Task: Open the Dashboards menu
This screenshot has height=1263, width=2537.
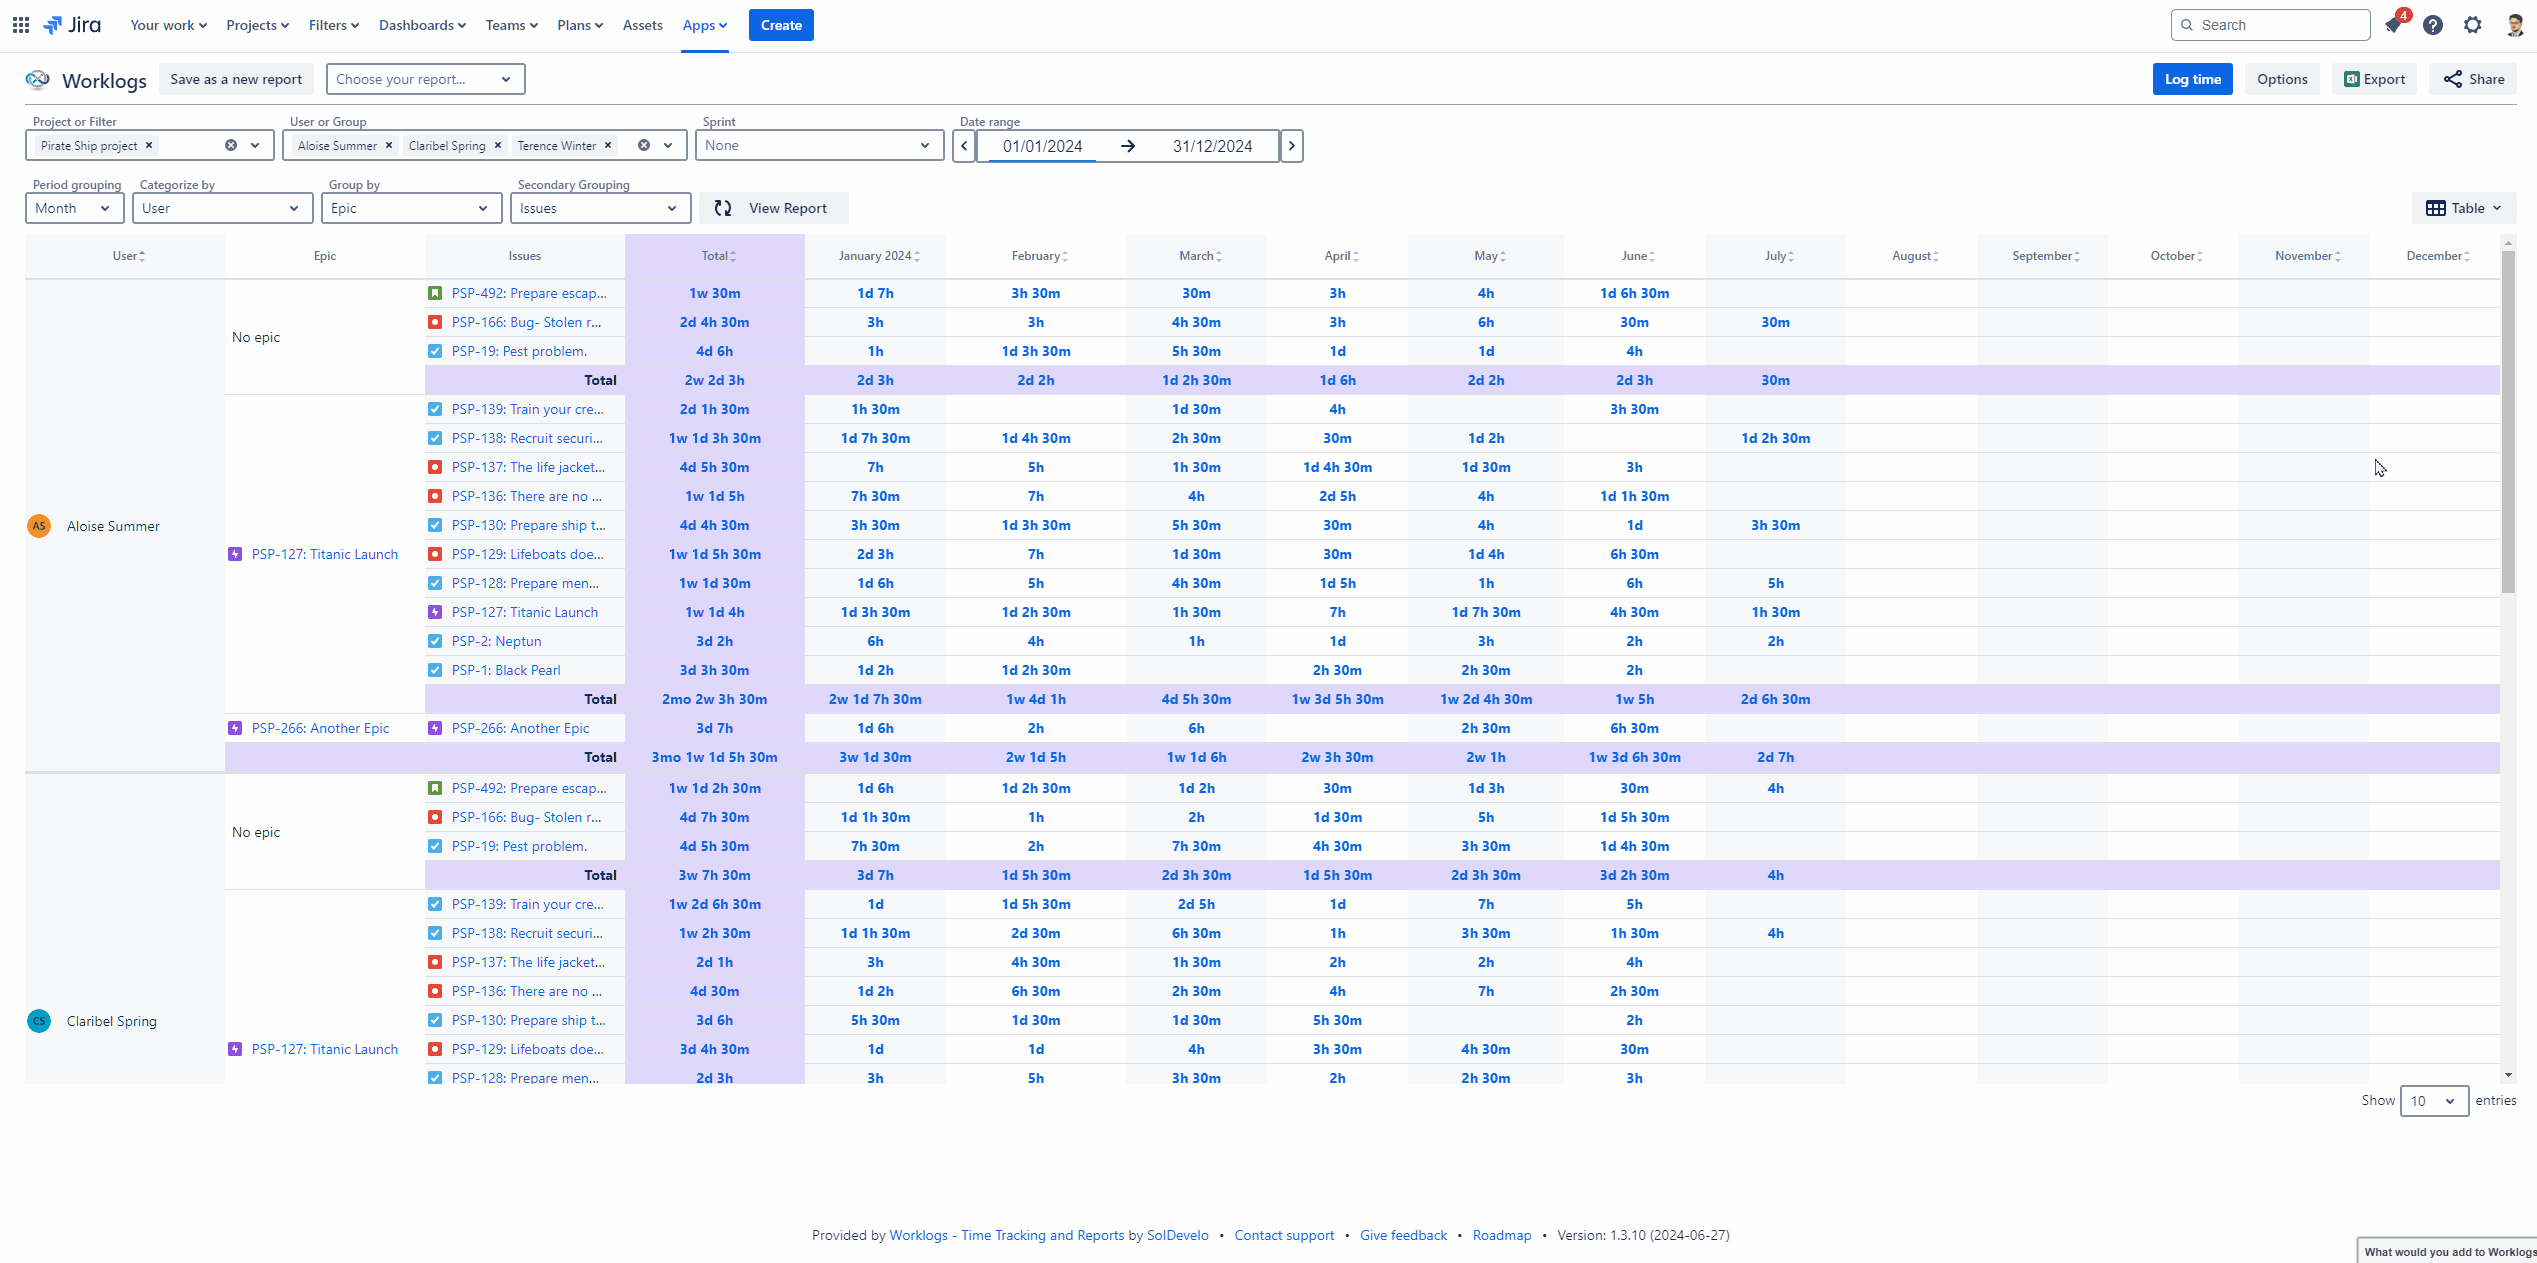Action: click(421, 25)
